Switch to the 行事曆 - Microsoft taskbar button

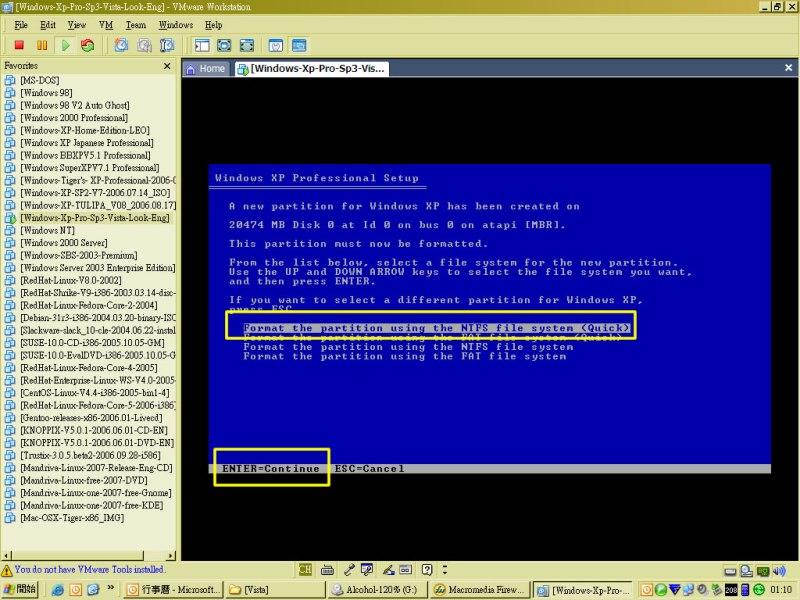point(173,590)
